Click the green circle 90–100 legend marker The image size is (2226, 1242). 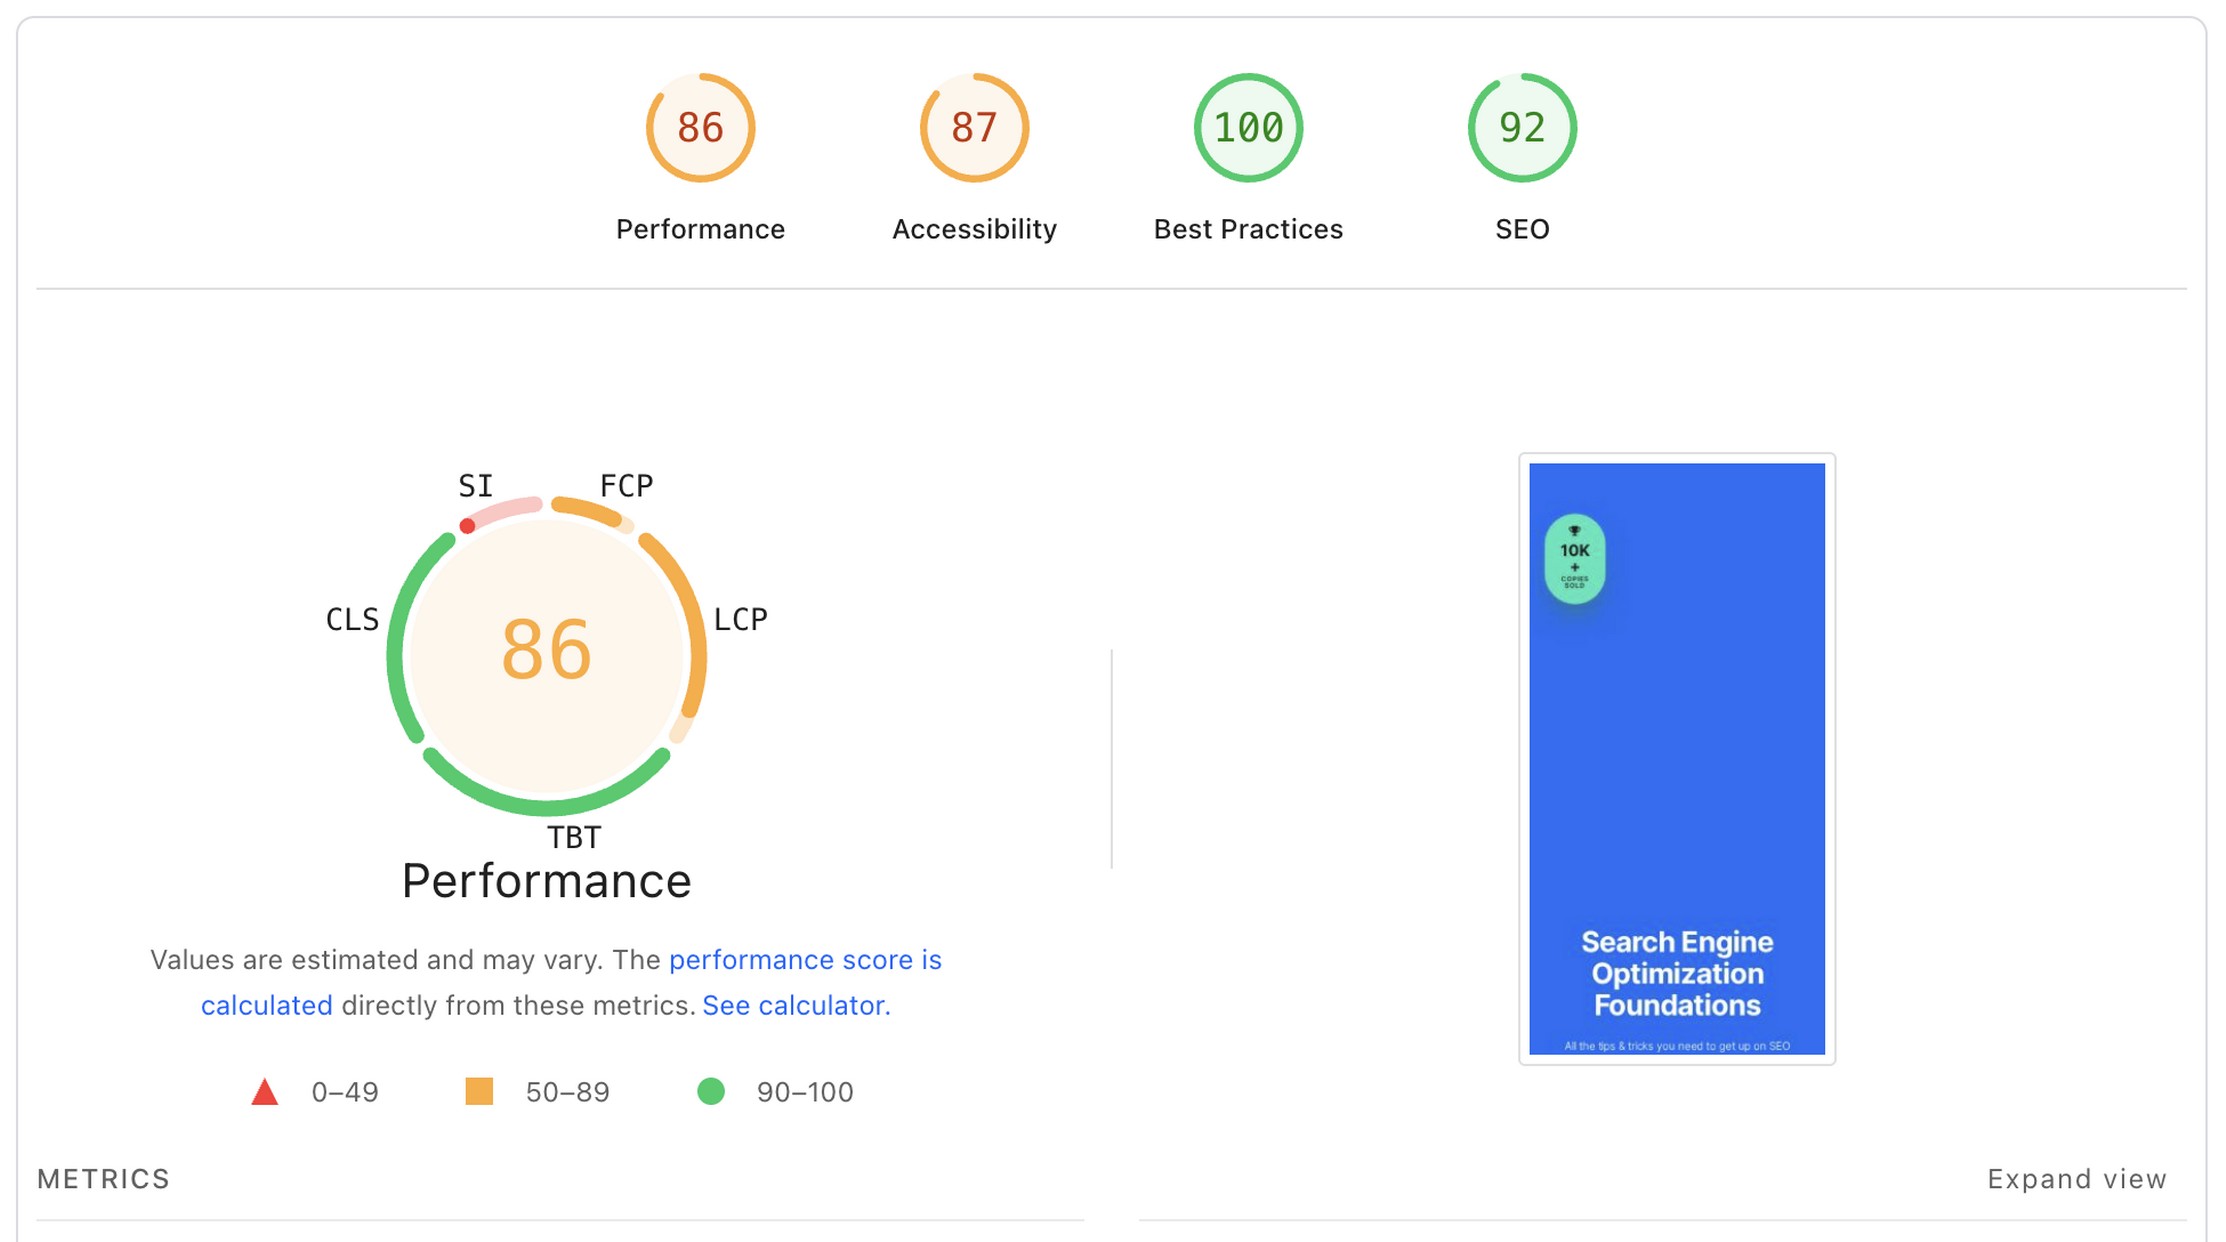pos(712,1091)
